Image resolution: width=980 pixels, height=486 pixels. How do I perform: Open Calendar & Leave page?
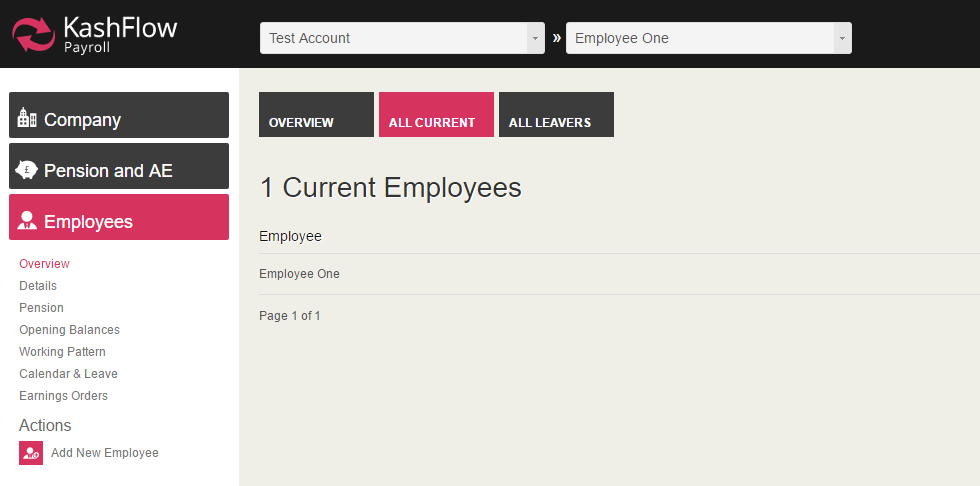pyautogui.click(x=68, y=374)
